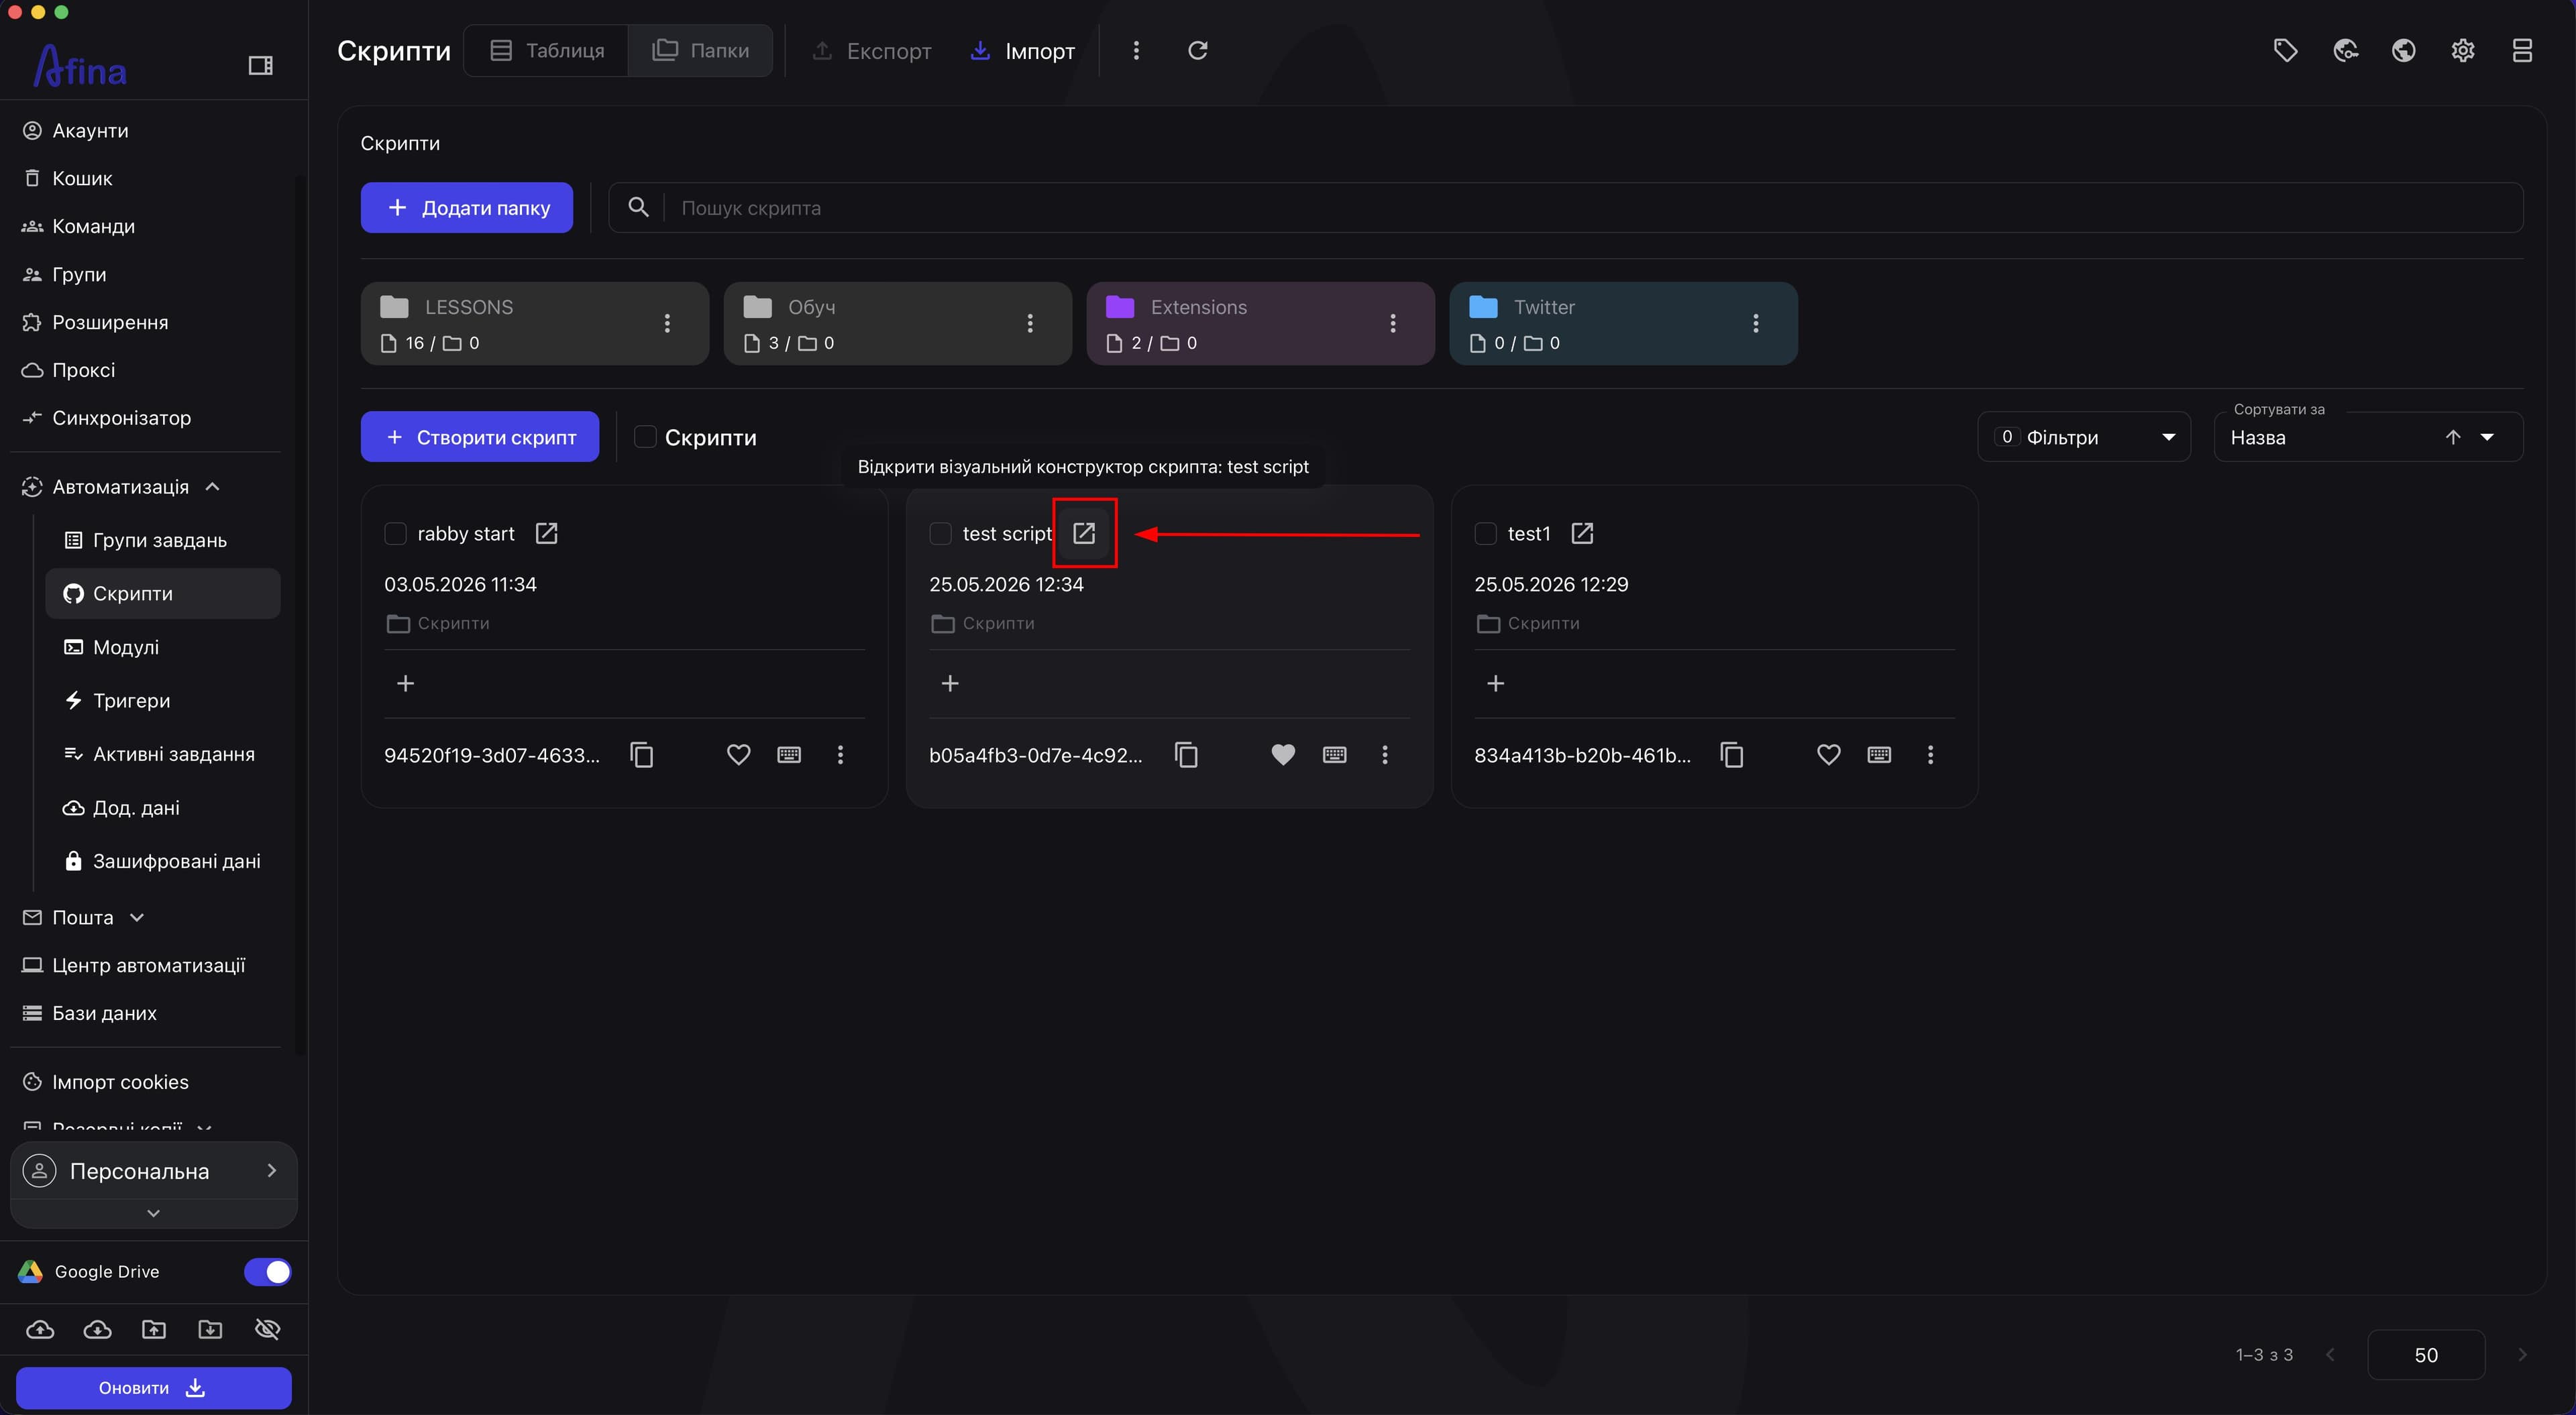Refresh the scripts list in top toolbar

(x=1198, y=50)
